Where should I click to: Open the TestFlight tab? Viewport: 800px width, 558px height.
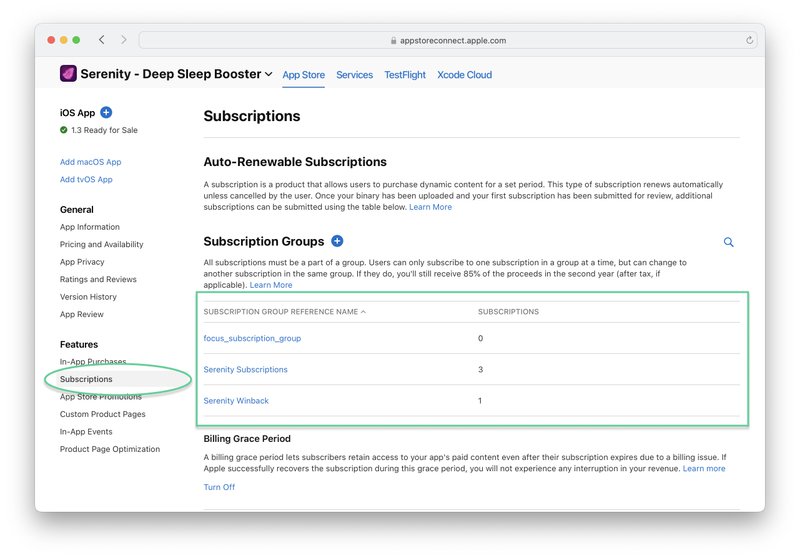(x=405, y=75)
